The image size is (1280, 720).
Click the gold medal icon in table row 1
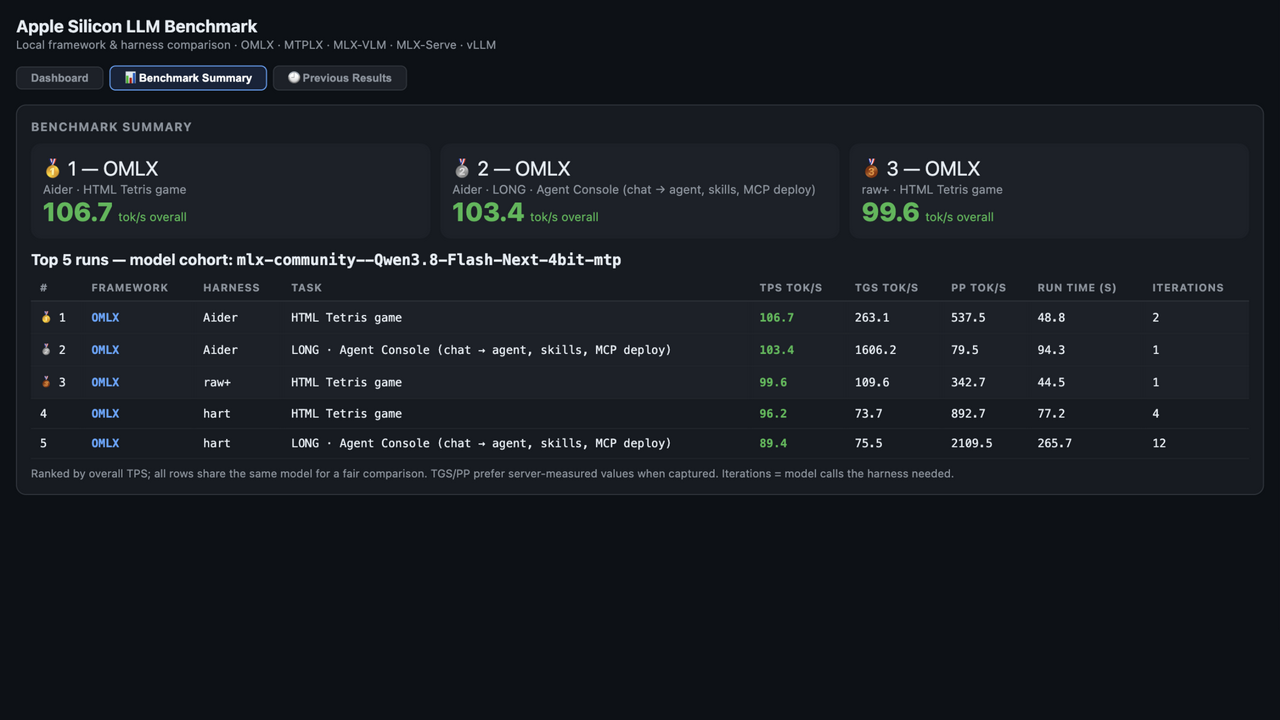coord(46,318)
